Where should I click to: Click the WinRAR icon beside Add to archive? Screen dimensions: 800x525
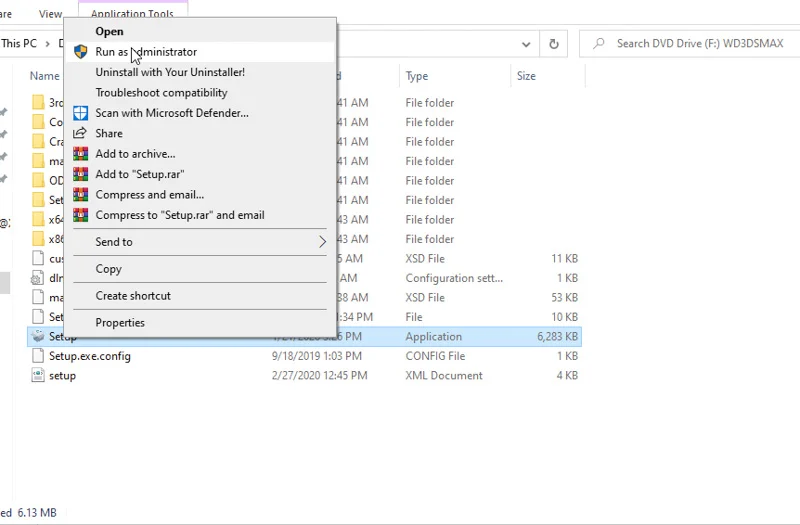click(x=81, y=154)
